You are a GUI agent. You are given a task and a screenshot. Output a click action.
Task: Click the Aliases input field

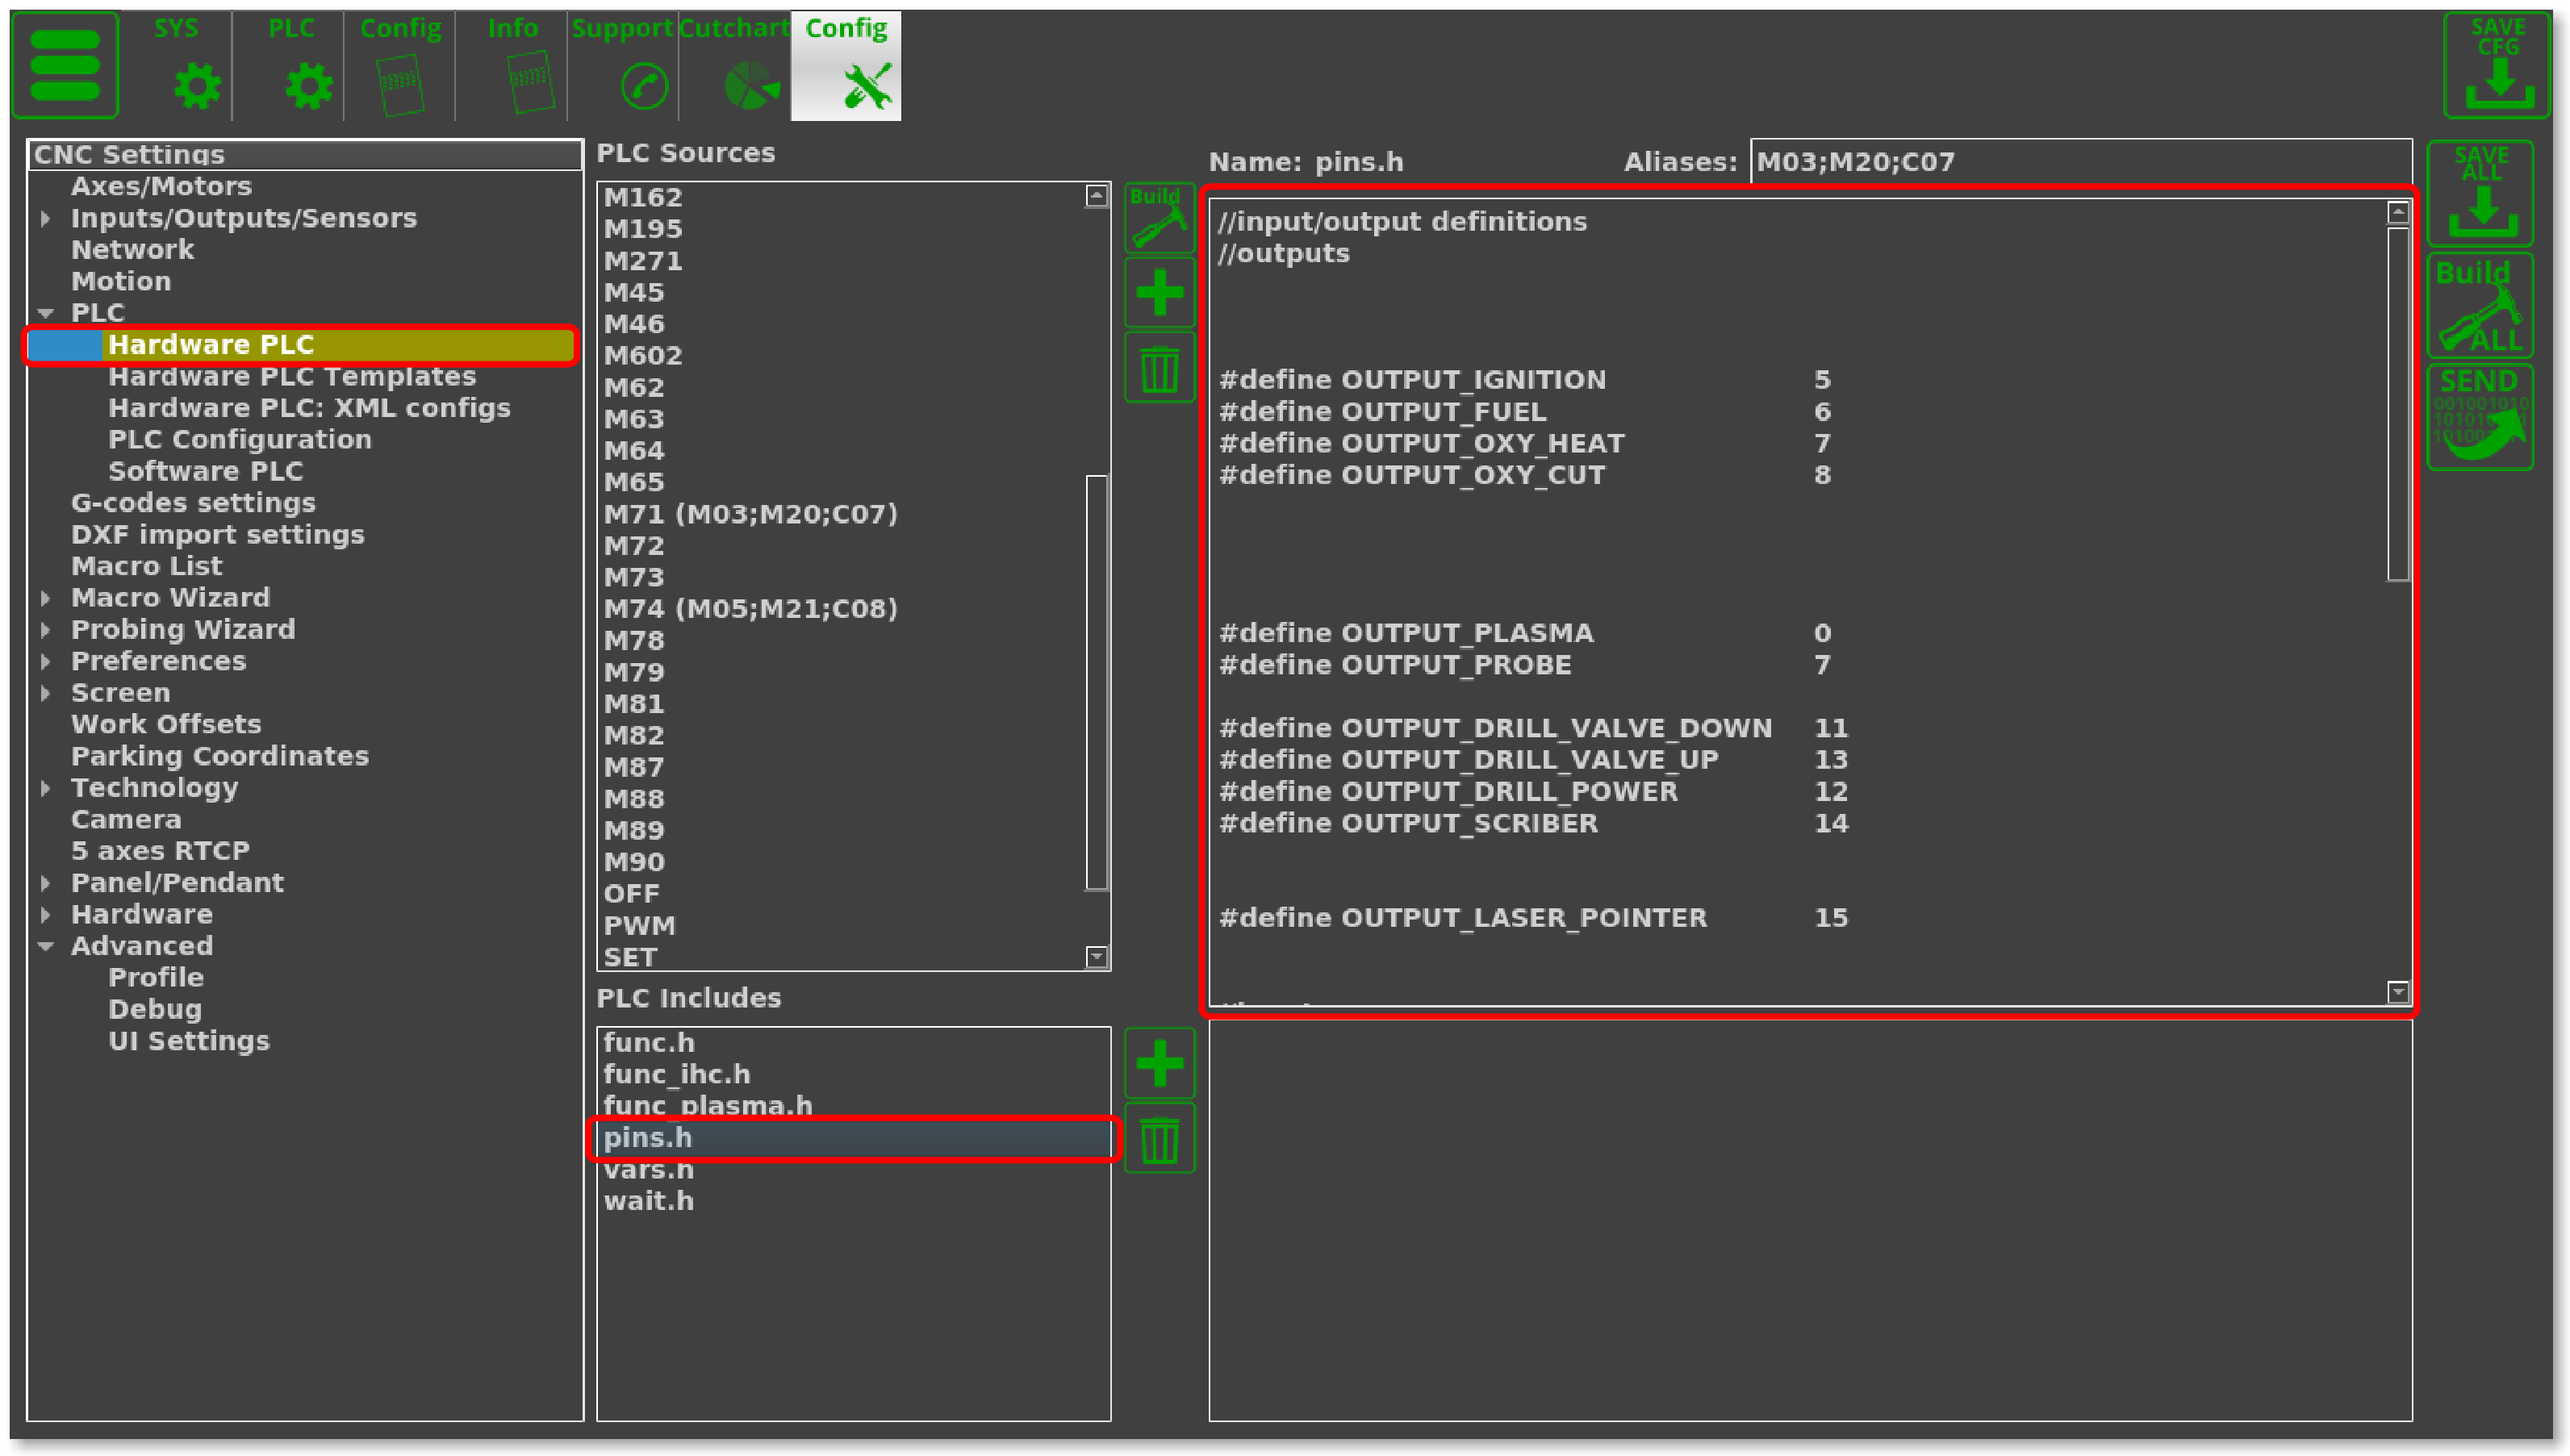click(x=2080, y=162)
